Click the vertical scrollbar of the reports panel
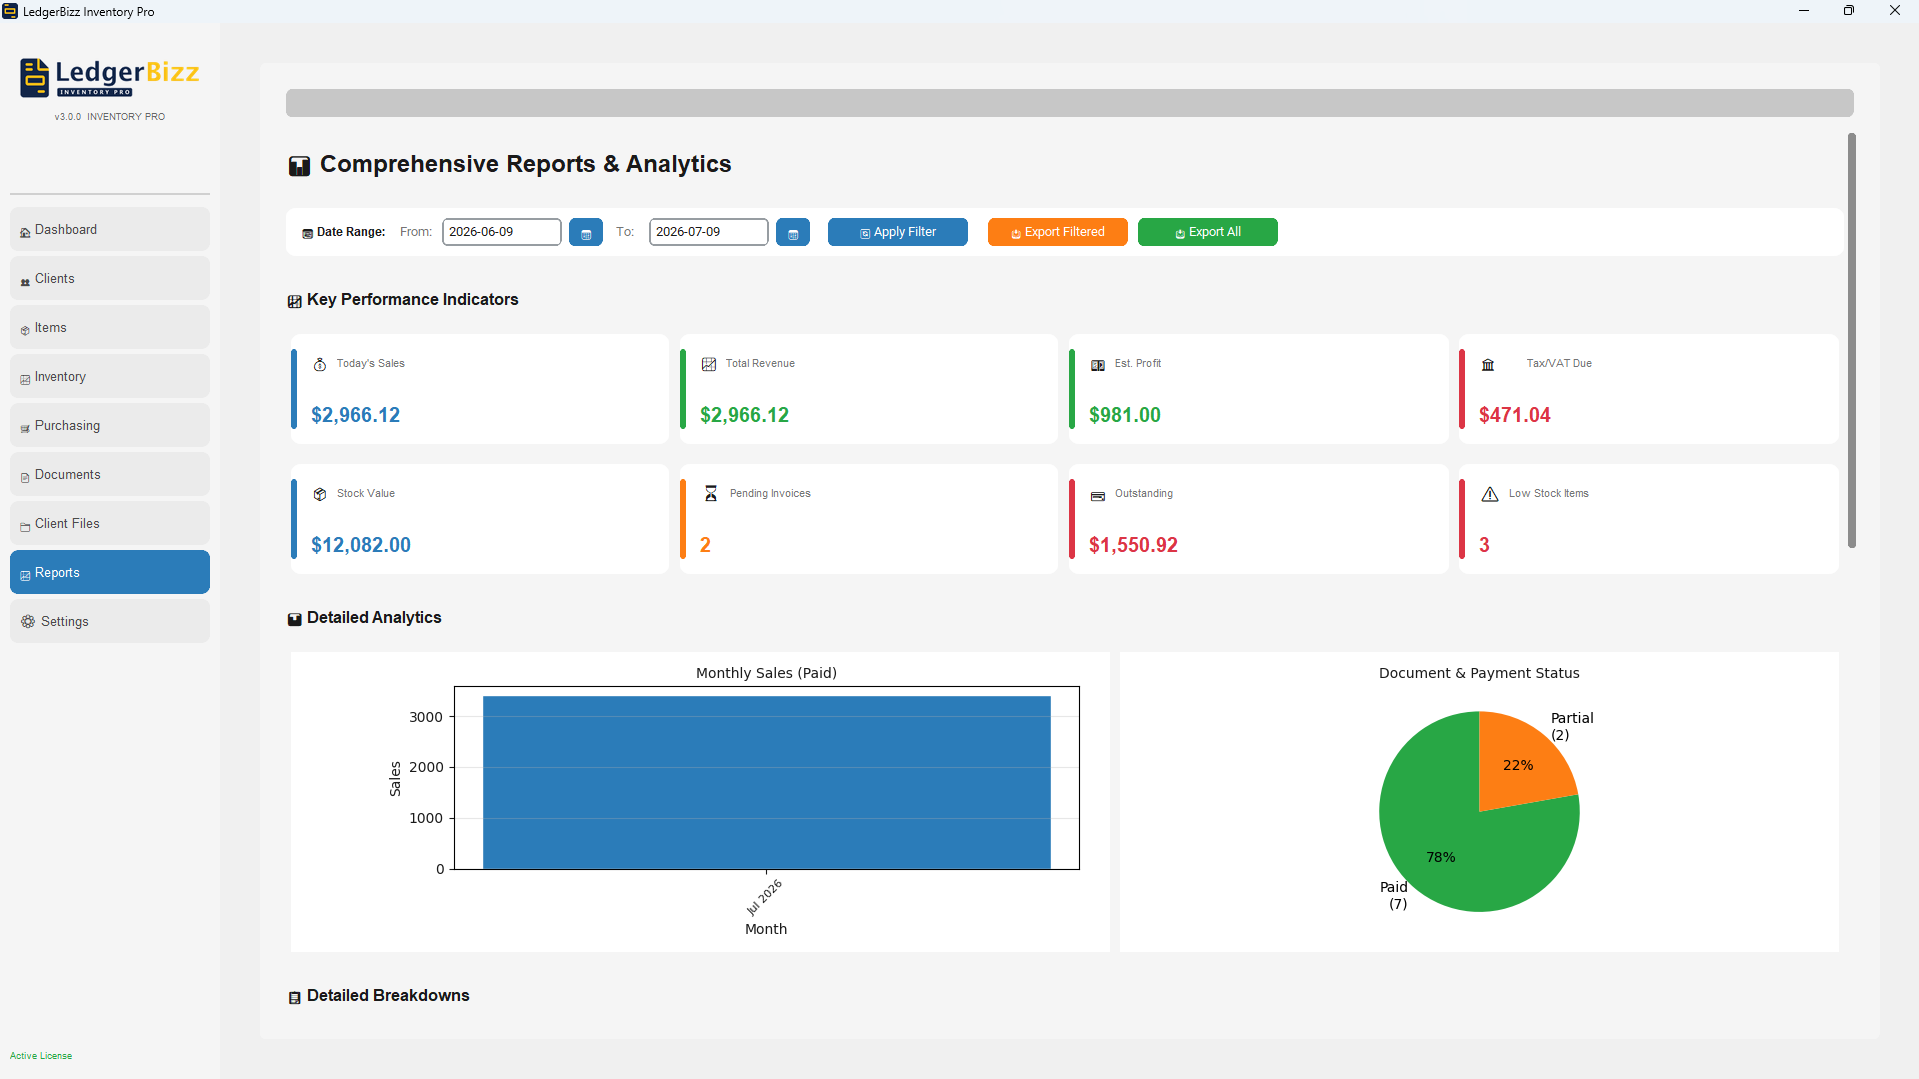This screenshot has height=1079, width=1919. [1851, 340]
